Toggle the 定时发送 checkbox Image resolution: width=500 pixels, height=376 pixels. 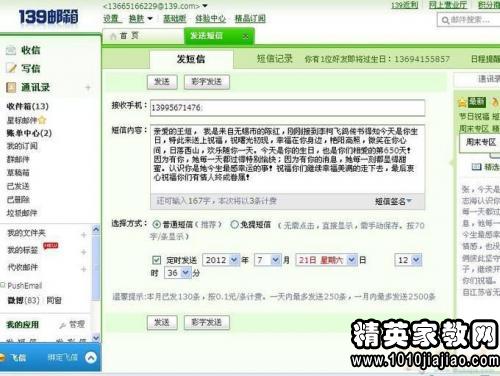pyautogui.click(x=156, y=260)
